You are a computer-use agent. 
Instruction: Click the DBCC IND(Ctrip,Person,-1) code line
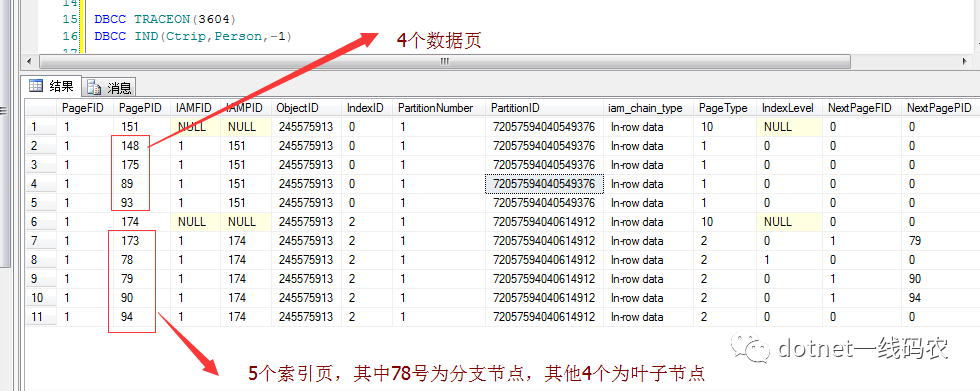coord(193,36)
